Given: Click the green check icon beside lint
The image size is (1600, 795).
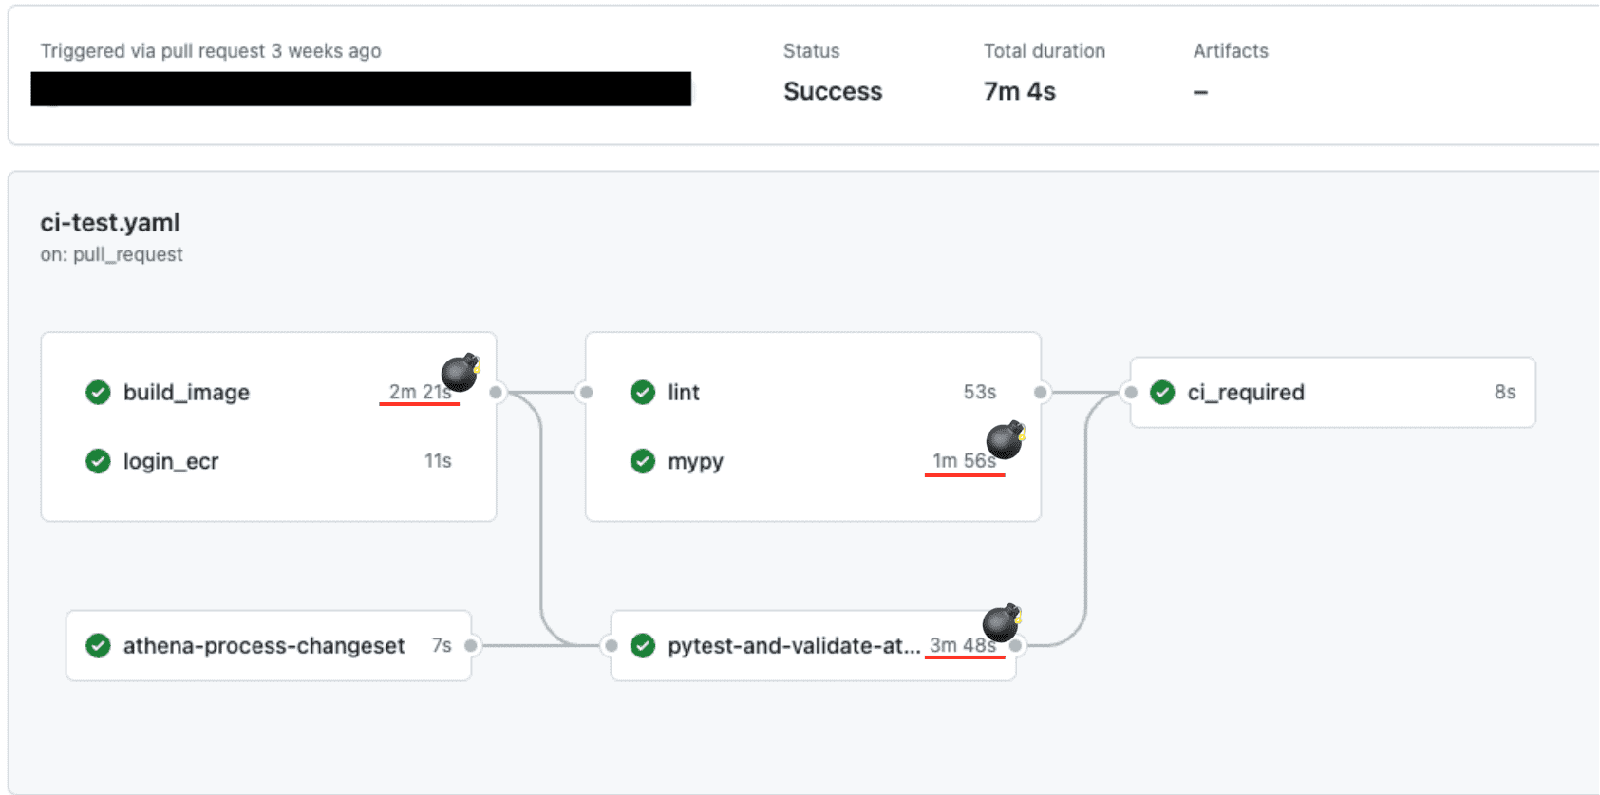Looking at the screenshot, I should pos(643,392).
